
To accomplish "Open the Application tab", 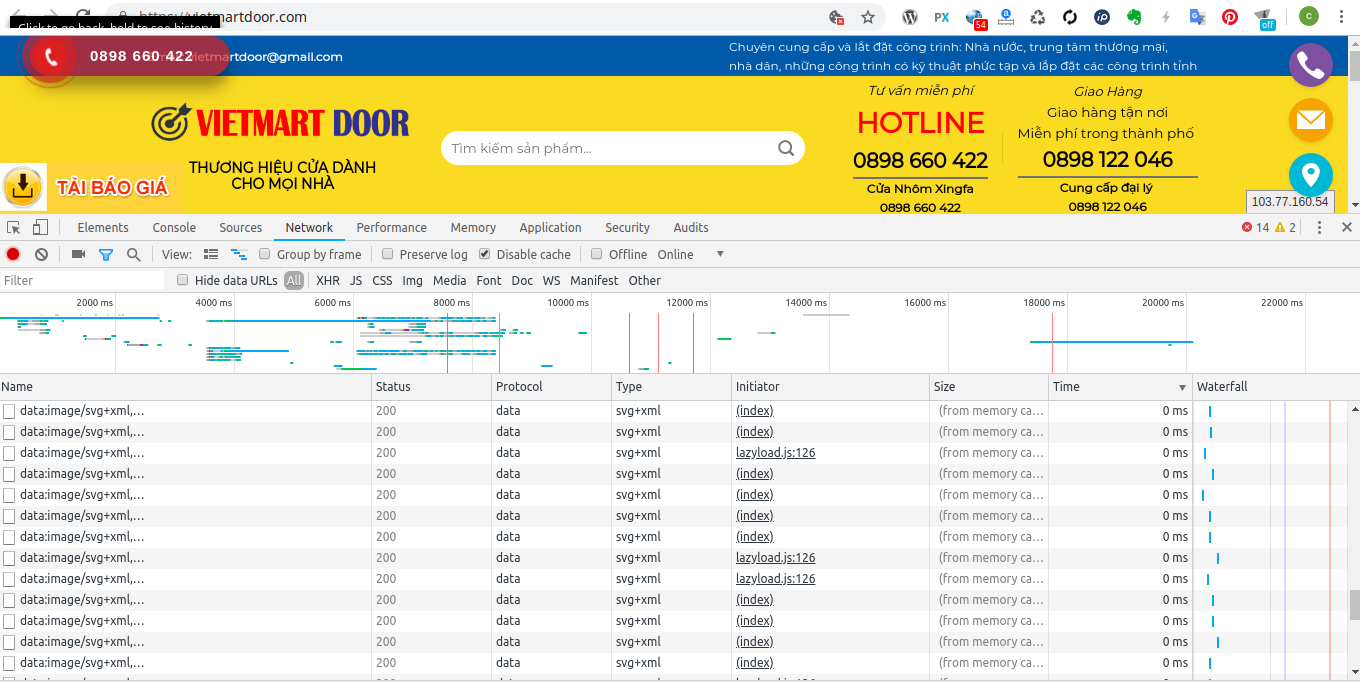I will pos(550,228).
